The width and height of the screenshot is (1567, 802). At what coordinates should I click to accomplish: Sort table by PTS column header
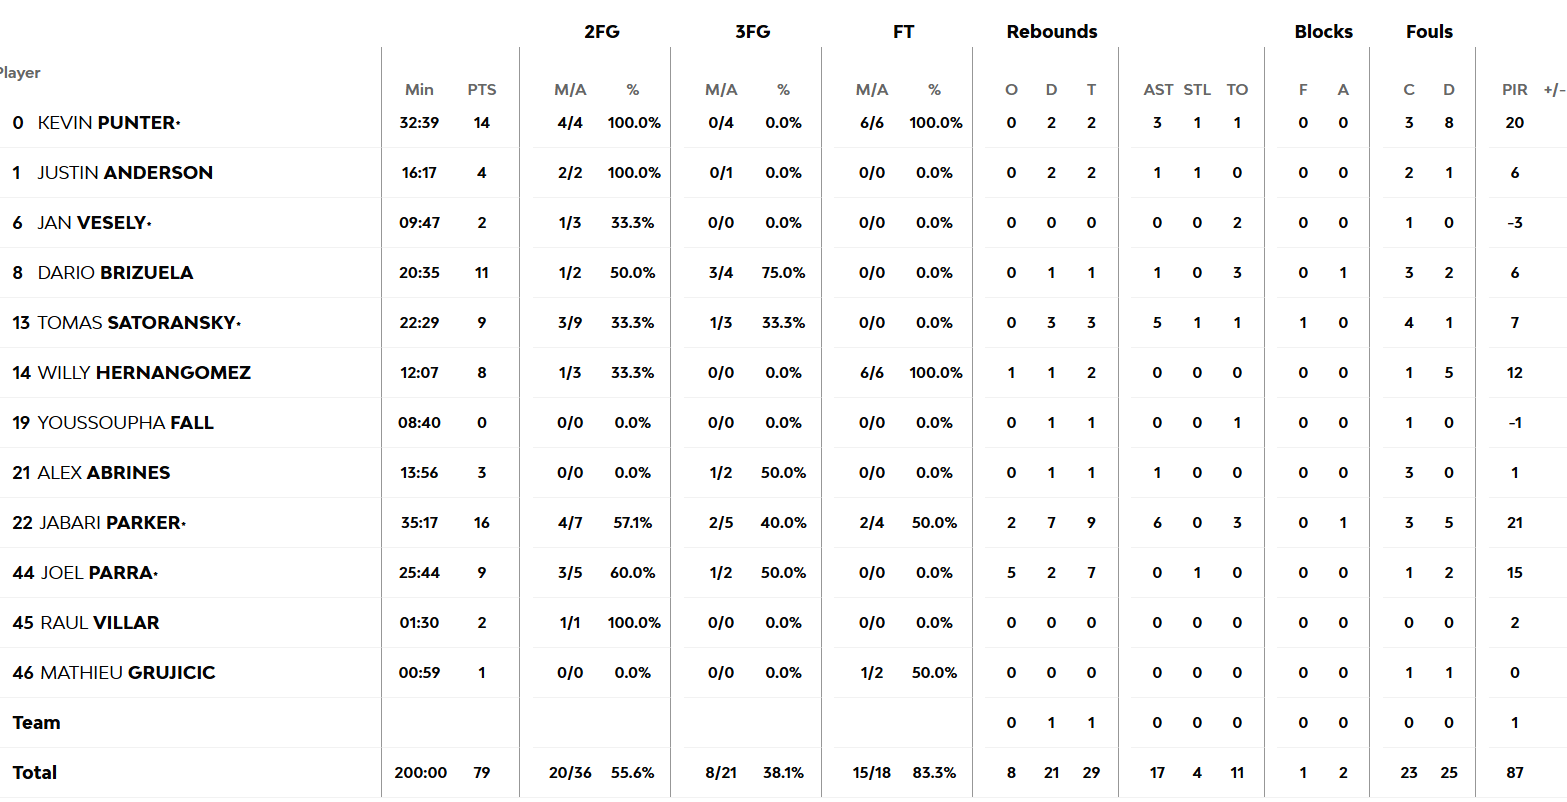(x=482, y=90)
